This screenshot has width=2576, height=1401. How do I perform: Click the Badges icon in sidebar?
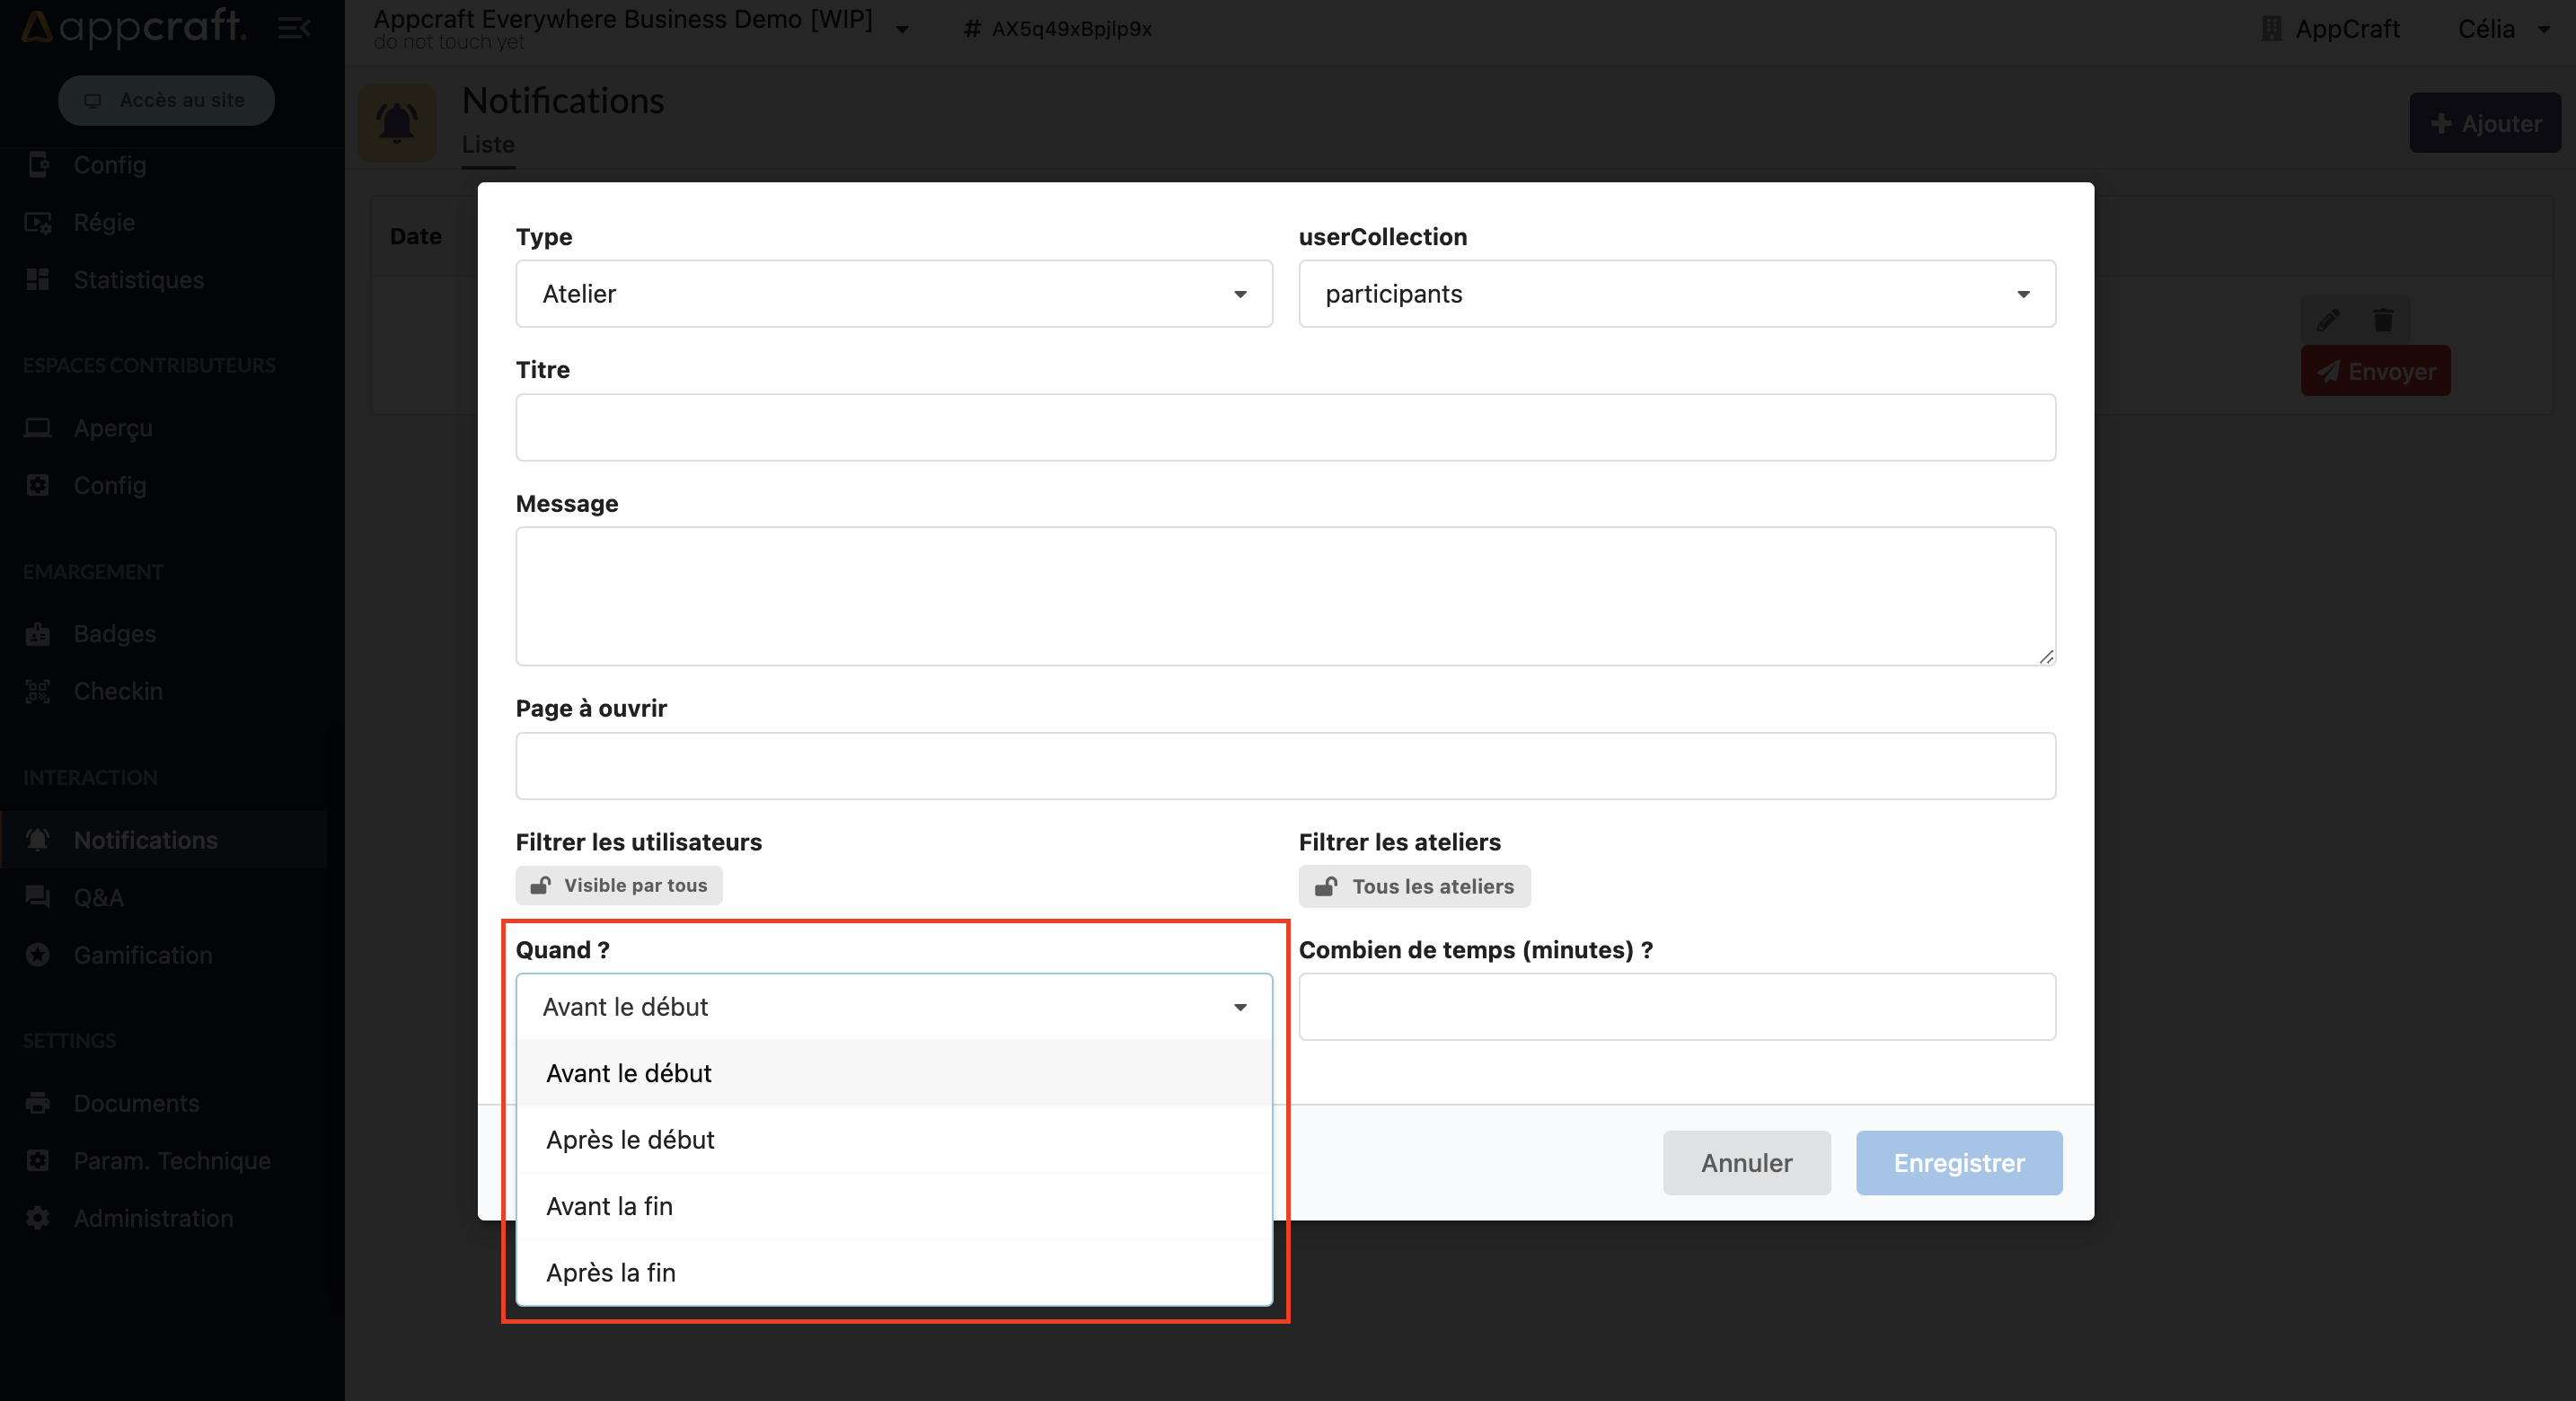[x=38, y=634]
